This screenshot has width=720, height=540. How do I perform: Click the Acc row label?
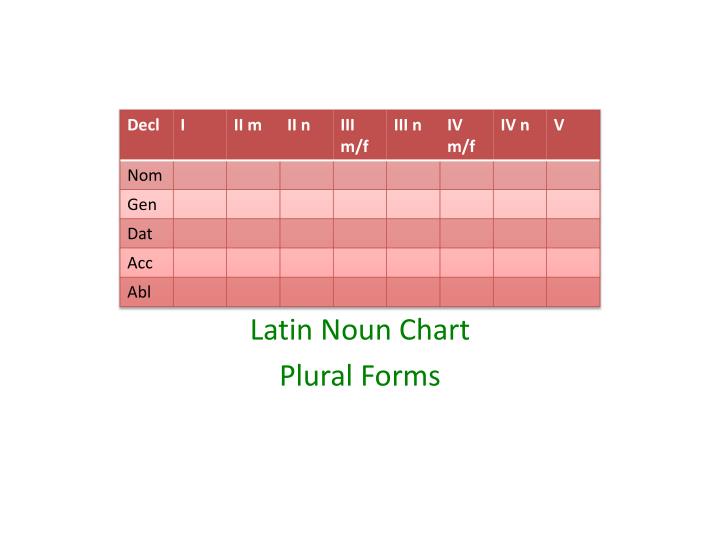coord(146,263)
